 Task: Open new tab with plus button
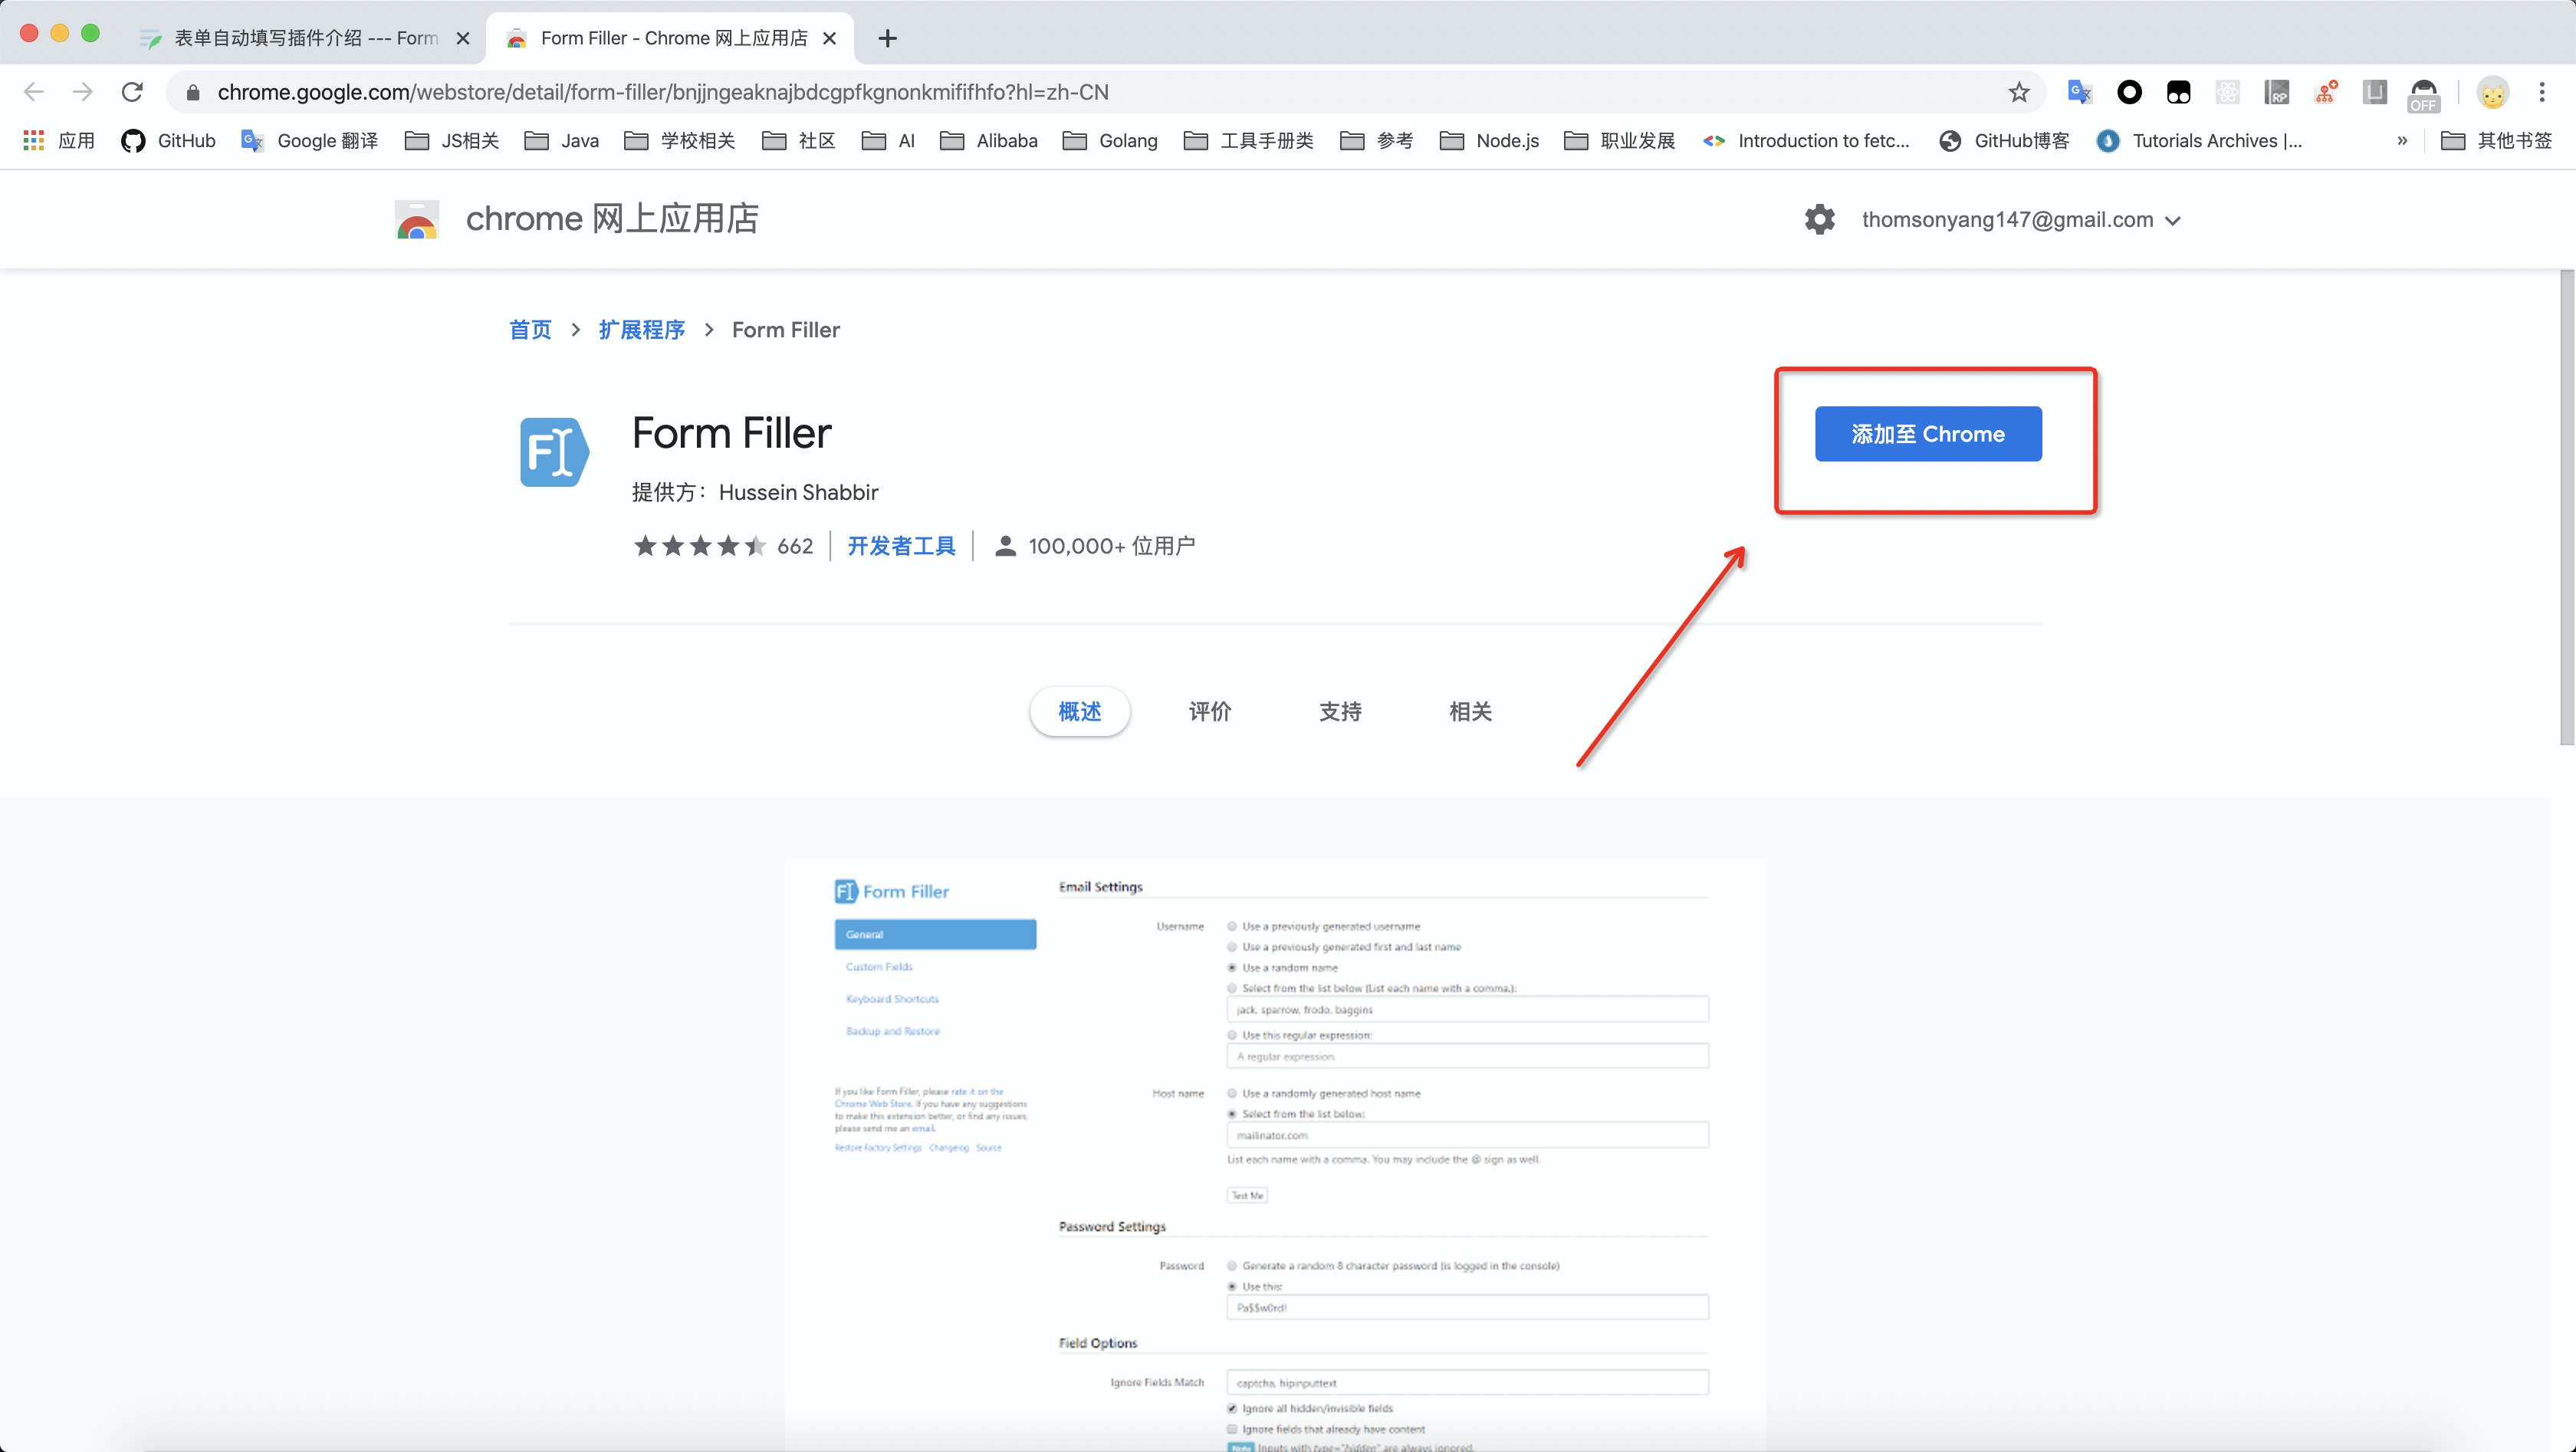coord(887,38)
